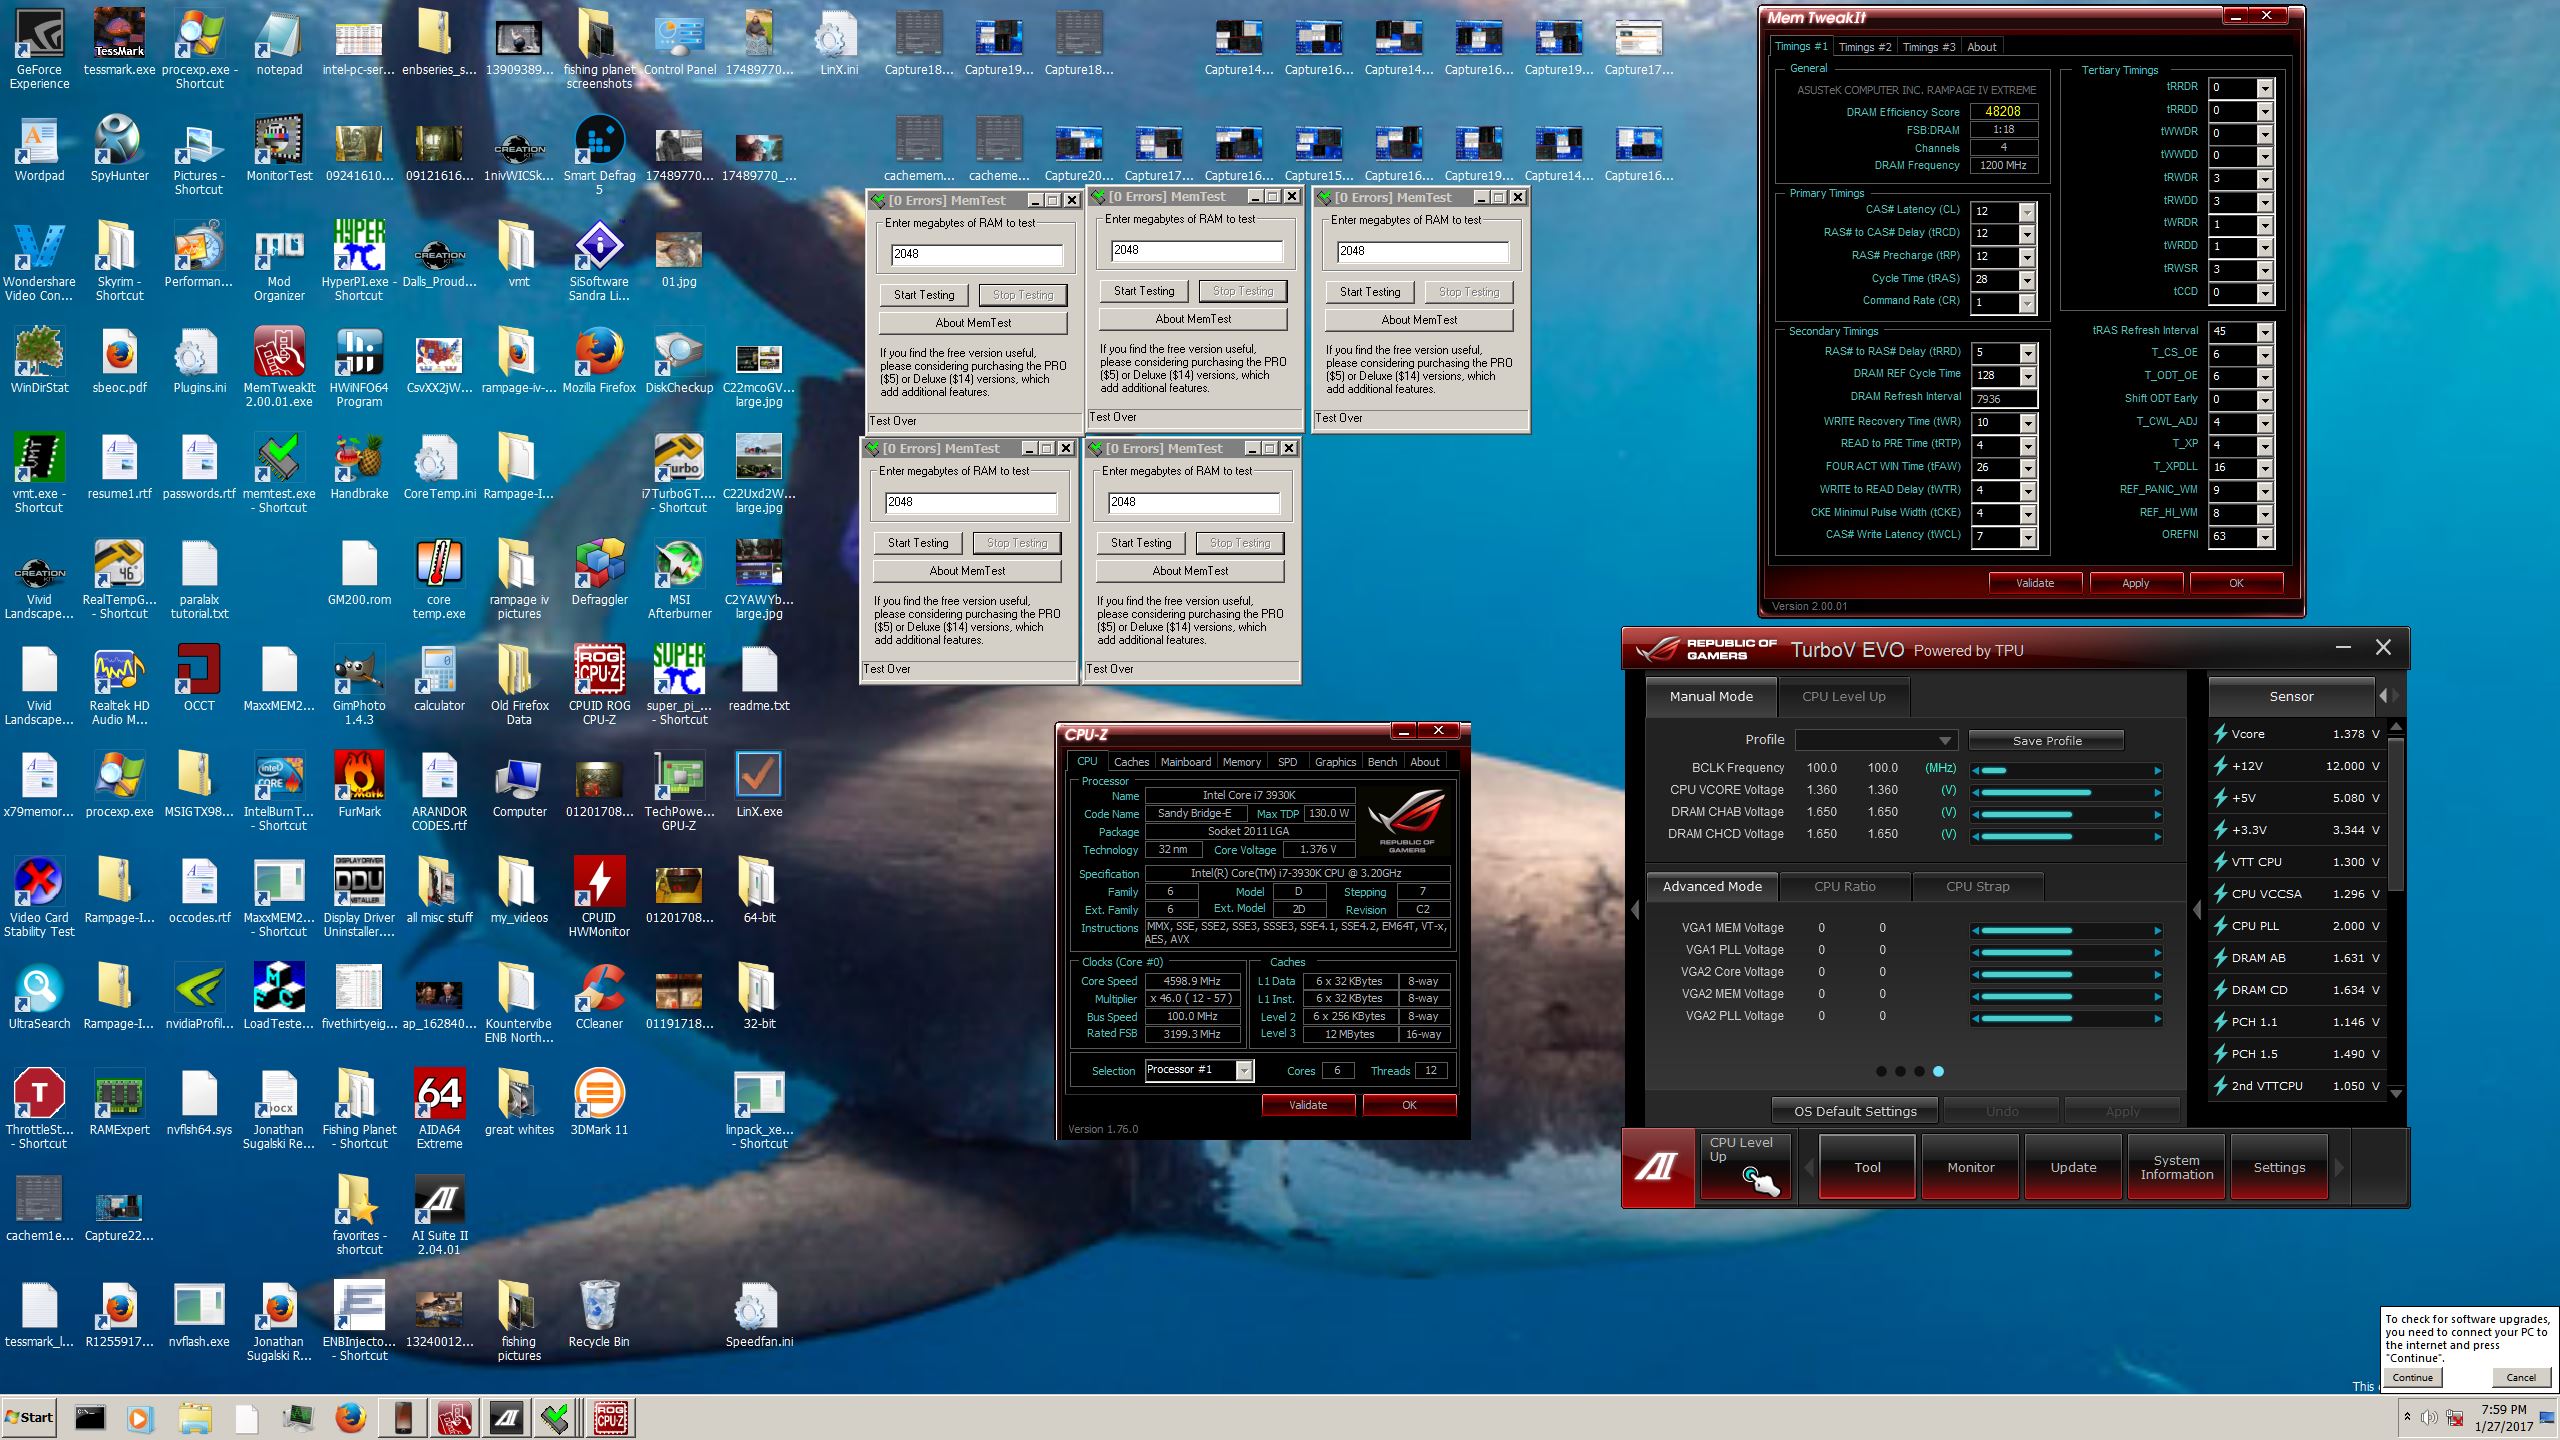Launch OCCT desktop icon
The width and height of the screenshot is (2560, 1440).
click(x=199, y=678)
